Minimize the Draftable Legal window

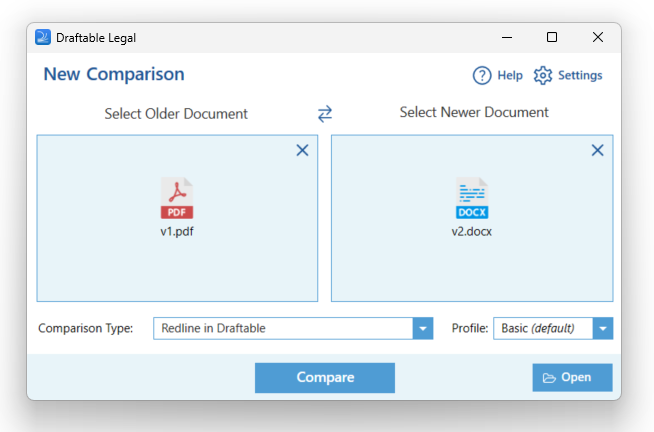pyautogui.click(x=507, y=37)
